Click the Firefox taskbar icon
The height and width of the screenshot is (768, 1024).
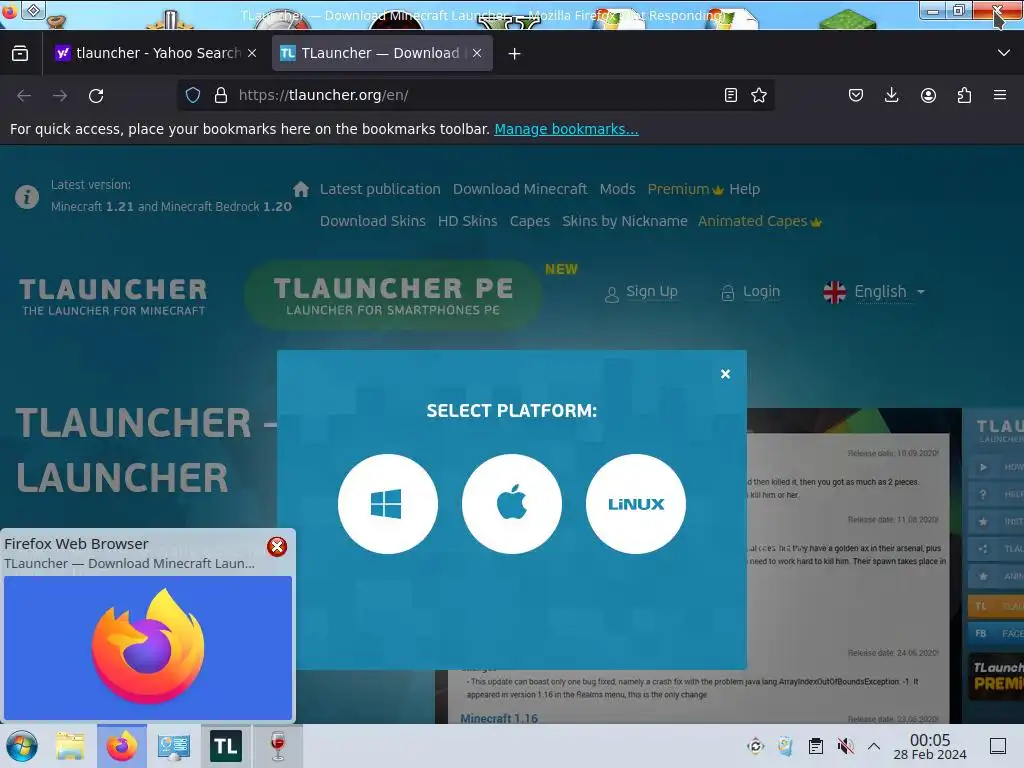pyautogui.click(x=122, y=746)
